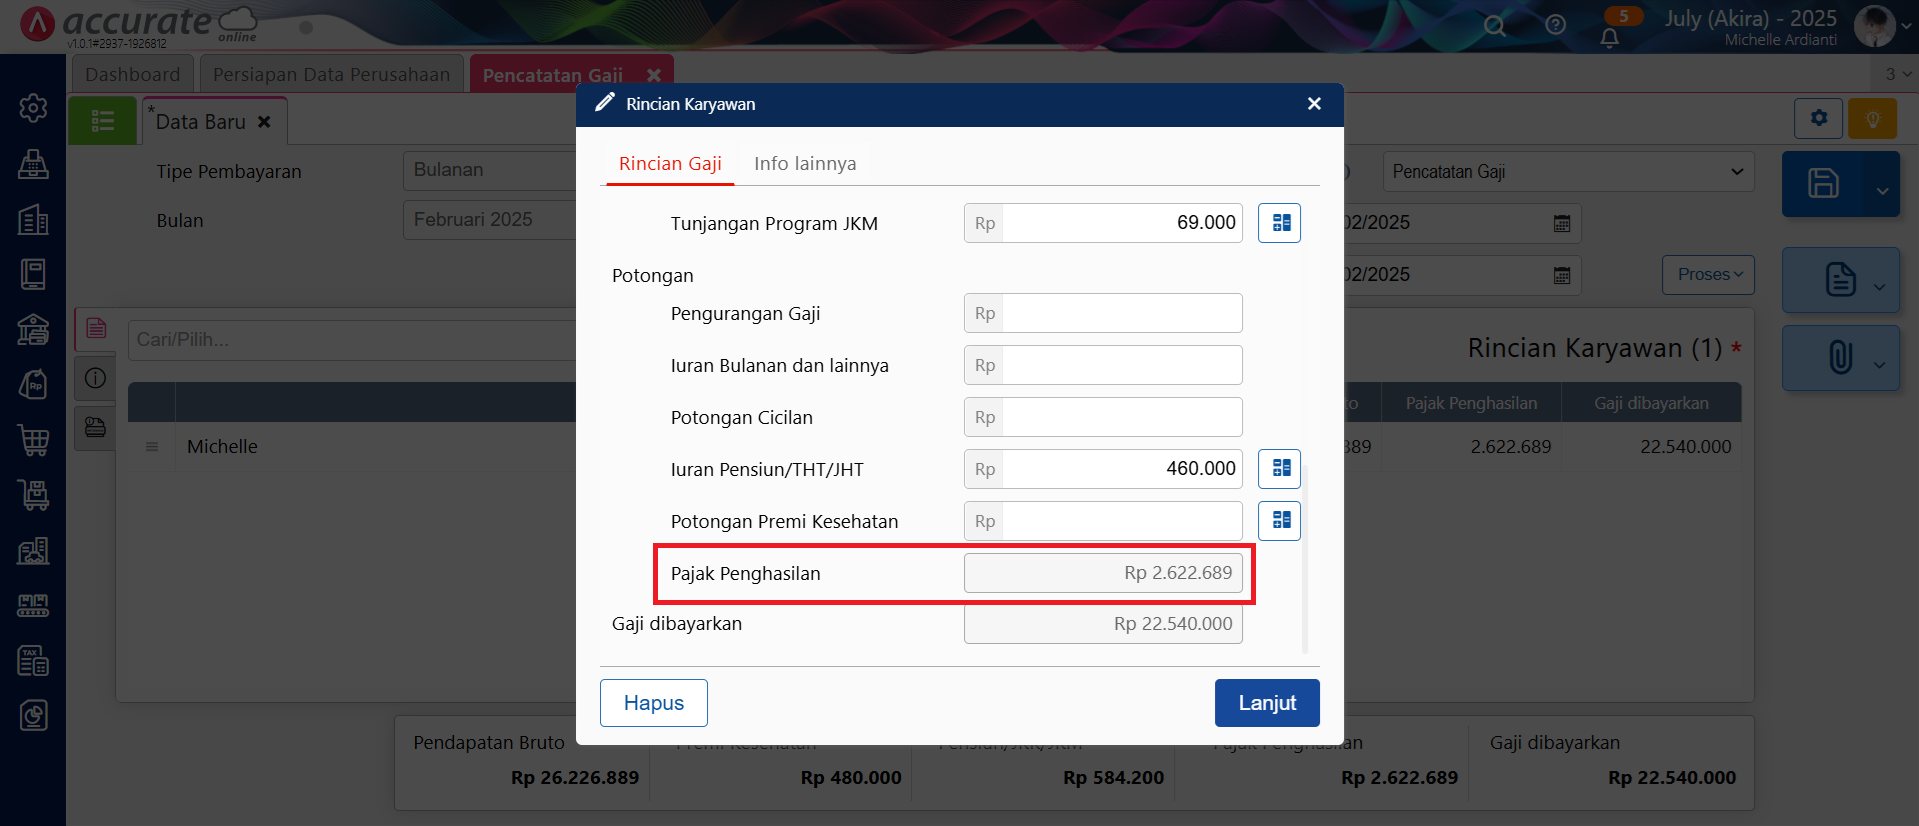Open the search magnifier in top bar
The image size is (1919, 826).
tap(1494, 25)
